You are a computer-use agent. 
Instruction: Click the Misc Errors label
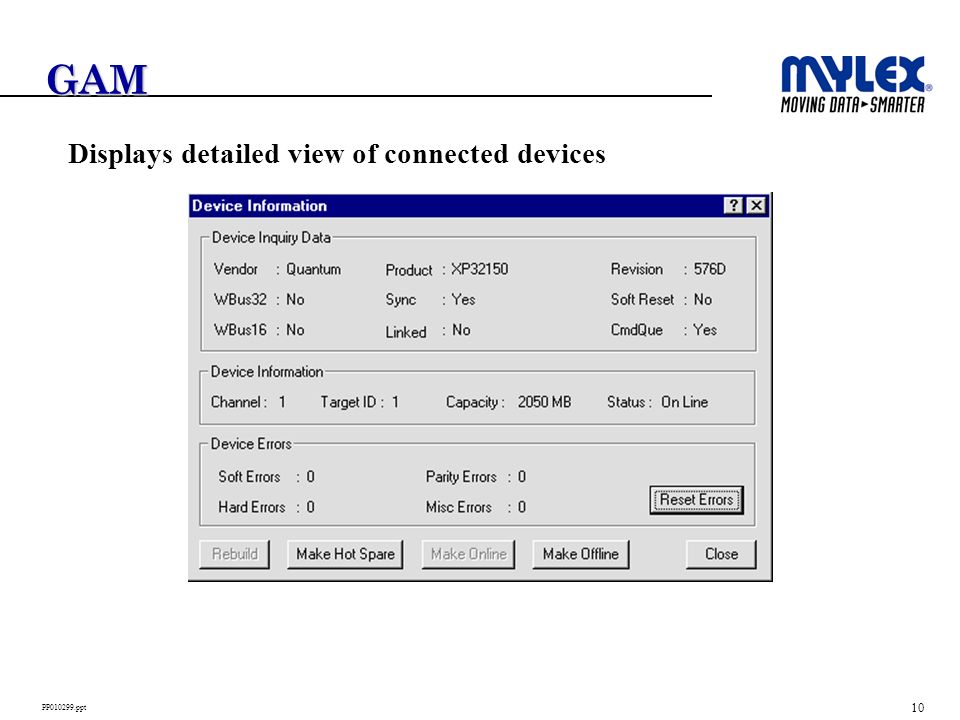[x=459, y=508]
